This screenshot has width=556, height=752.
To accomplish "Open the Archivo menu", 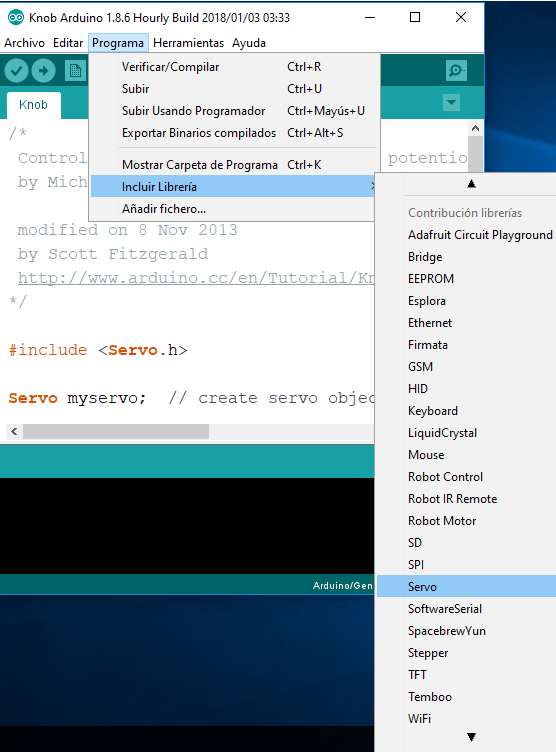I will tap(24, 43).
